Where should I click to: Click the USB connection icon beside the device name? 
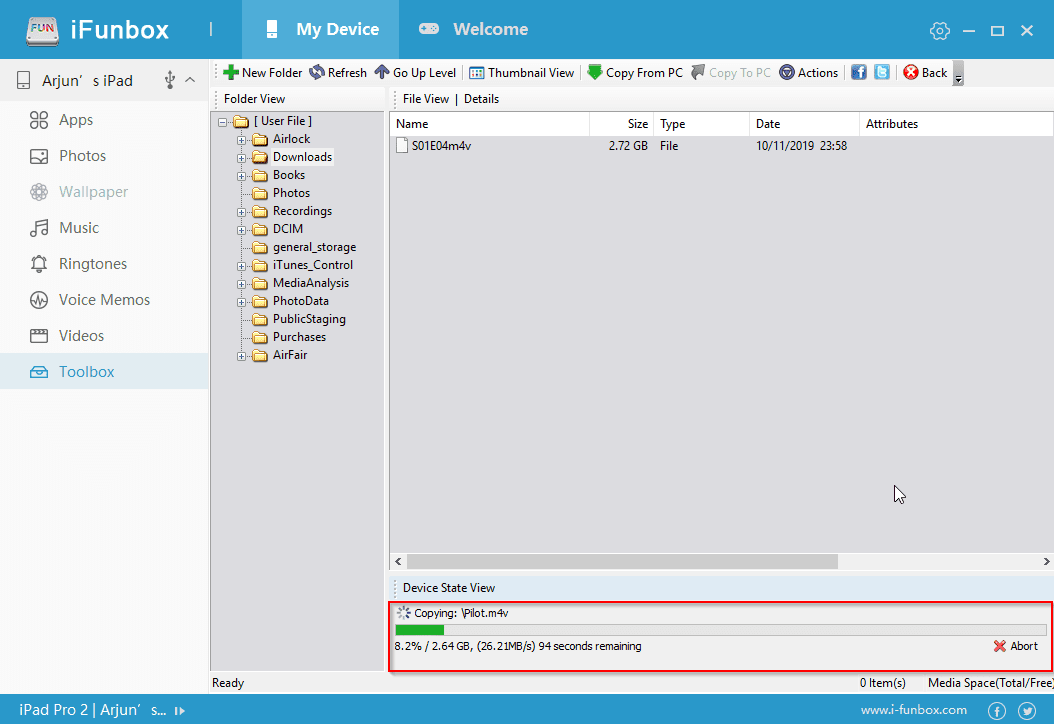169,81
